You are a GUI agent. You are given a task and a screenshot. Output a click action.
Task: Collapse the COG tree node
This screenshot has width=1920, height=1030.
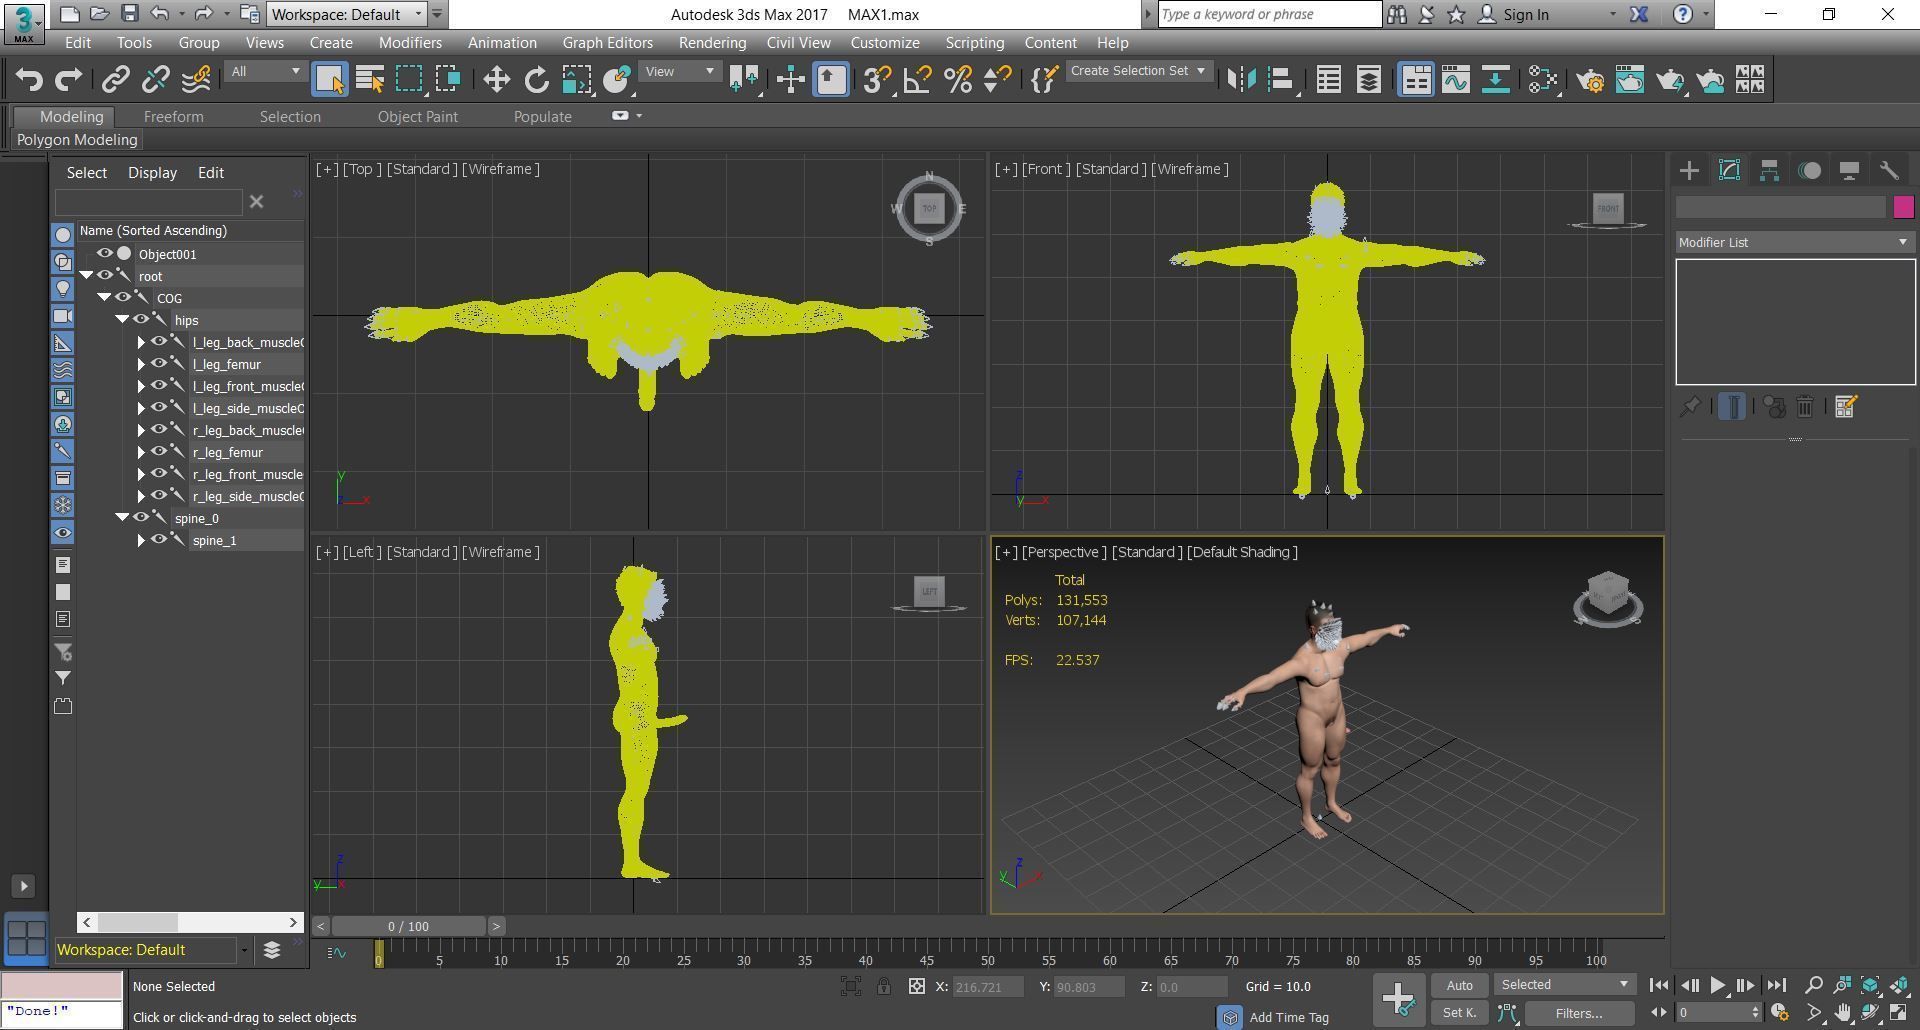(x=104, y=297)
